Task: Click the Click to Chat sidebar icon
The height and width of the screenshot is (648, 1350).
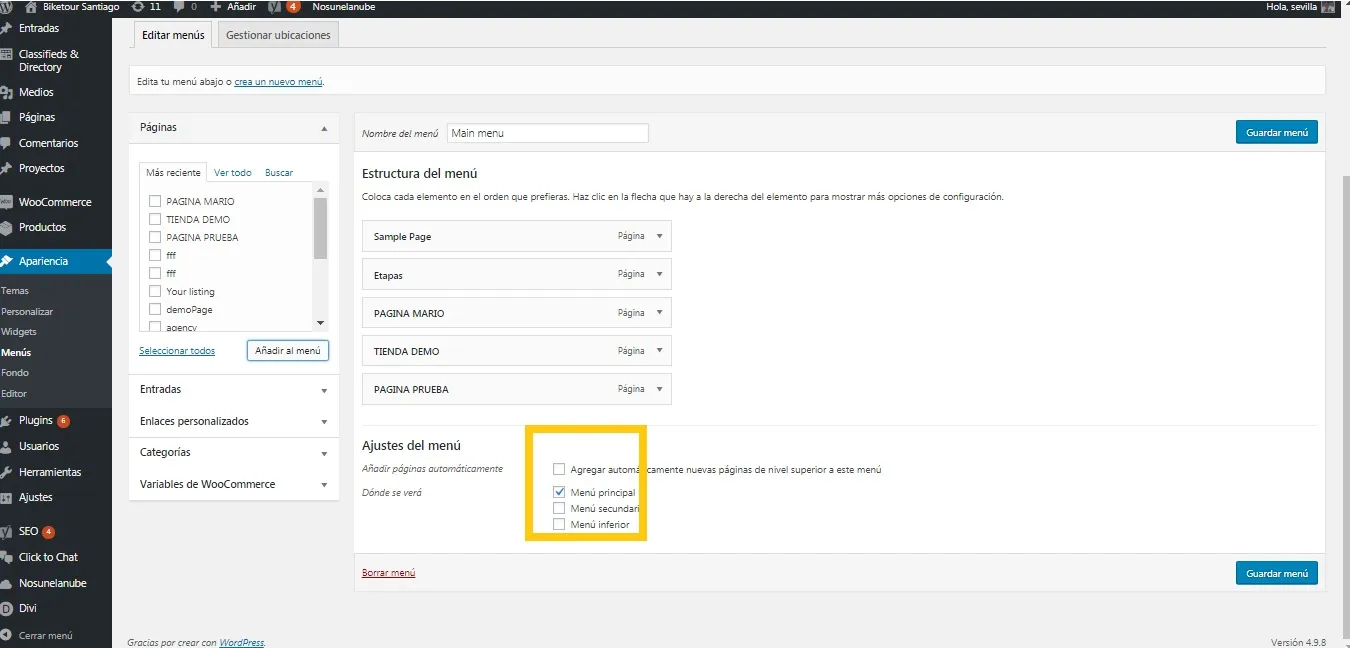Action: pos(7,557)
